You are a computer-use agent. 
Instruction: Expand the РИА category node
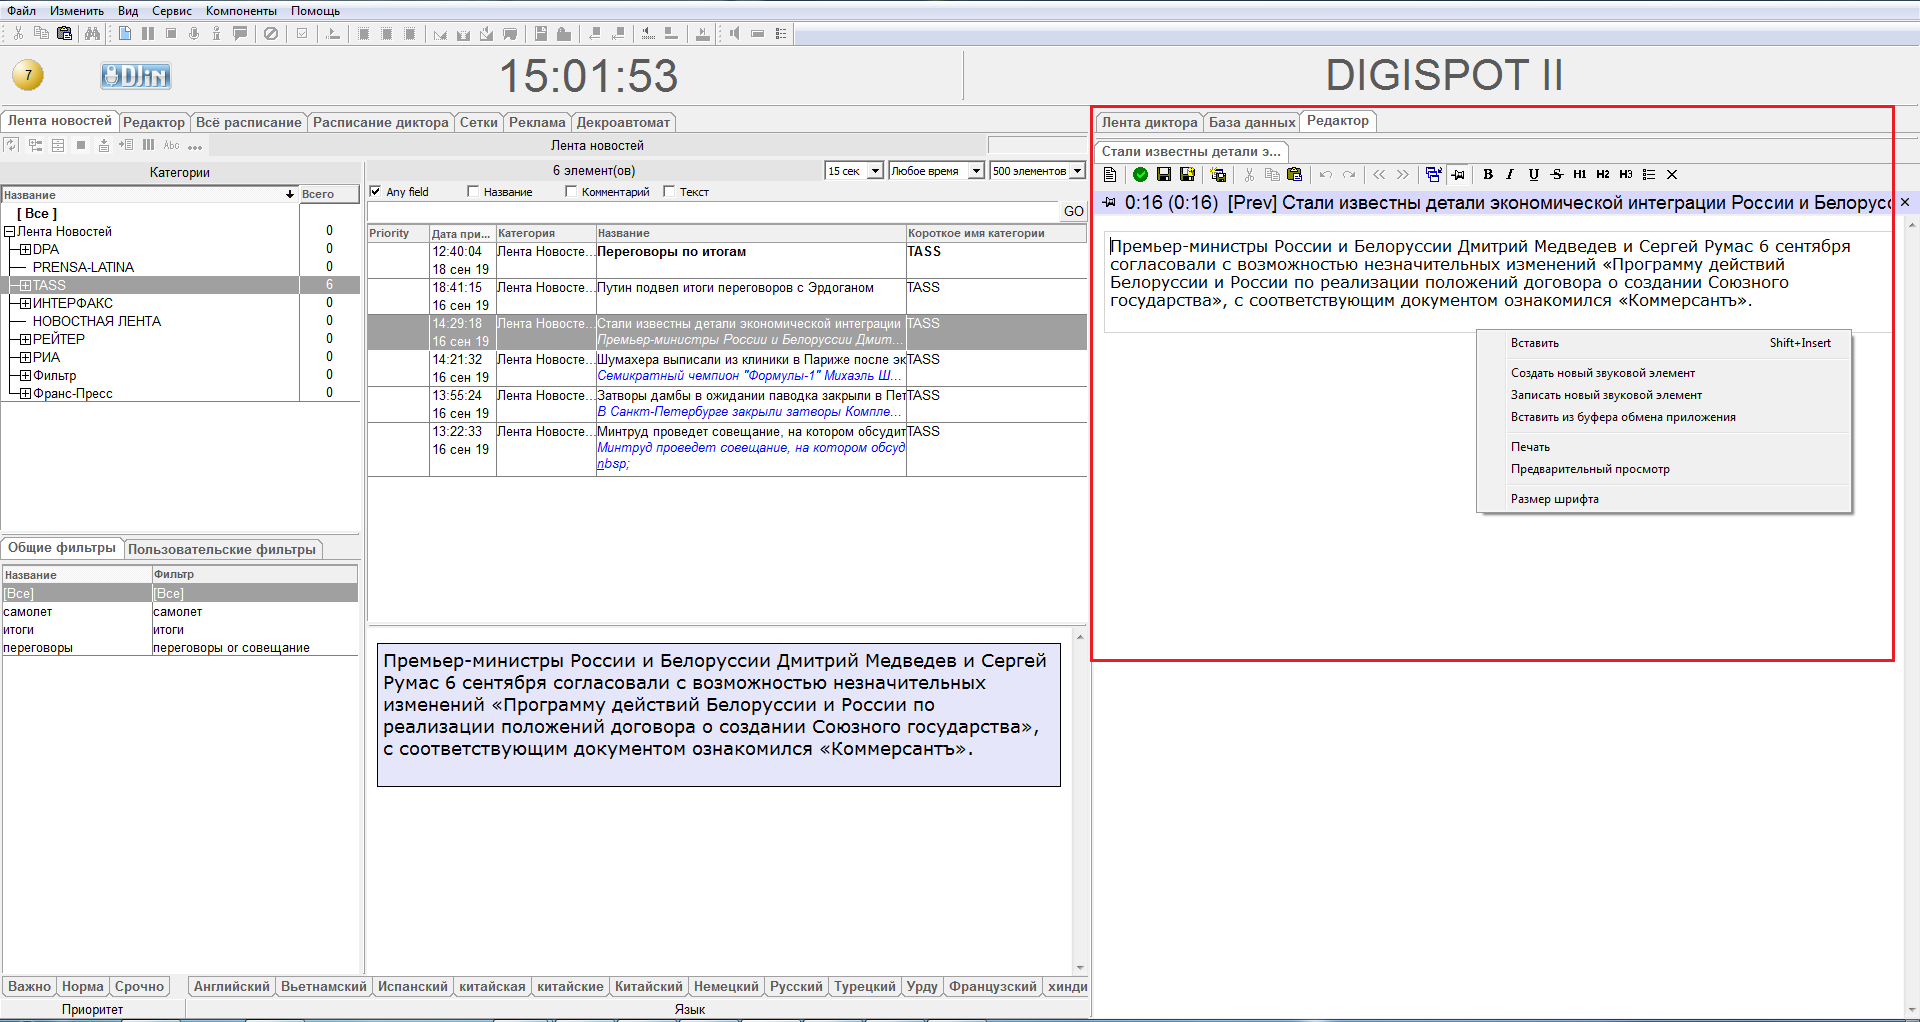pos(25,358)
